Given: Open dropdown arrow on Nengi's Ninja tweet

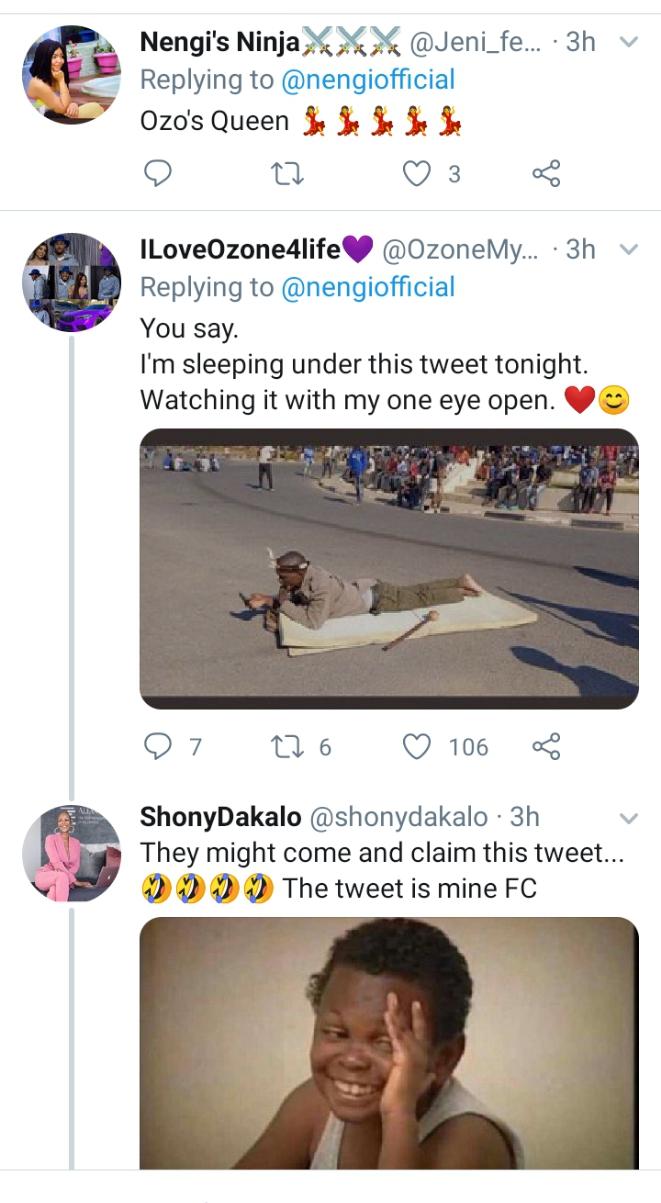Looking at the screenshot, I should pyautogui.click(x=629, y=43).
